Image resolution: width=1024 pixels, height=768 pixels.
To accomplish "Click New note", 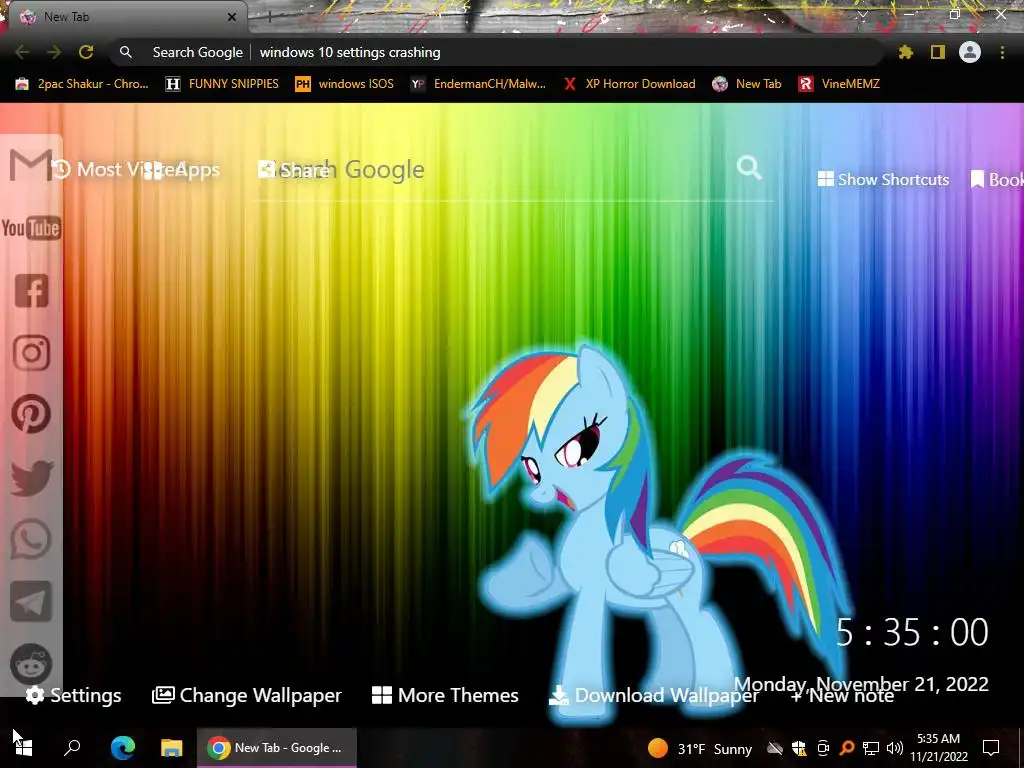I will coord(842,696).
